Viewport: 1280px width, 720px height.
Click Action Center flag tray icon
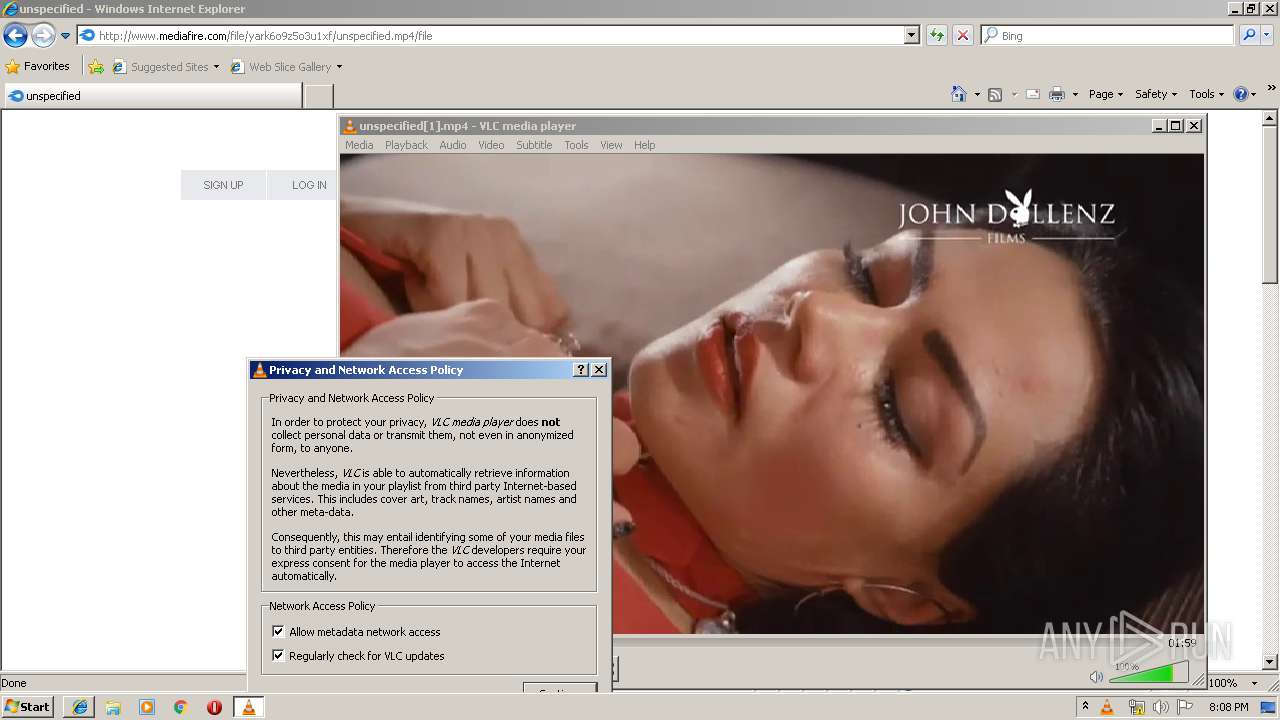tap(1185, 707)
